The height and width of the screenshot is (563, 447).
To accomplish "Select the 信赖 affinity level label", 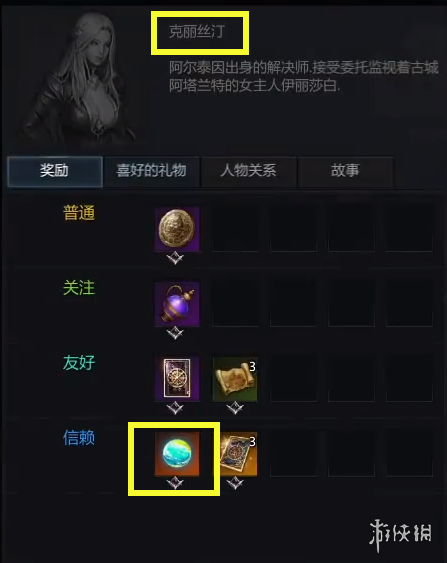I will pyautogui.click(x=79, y=438).
